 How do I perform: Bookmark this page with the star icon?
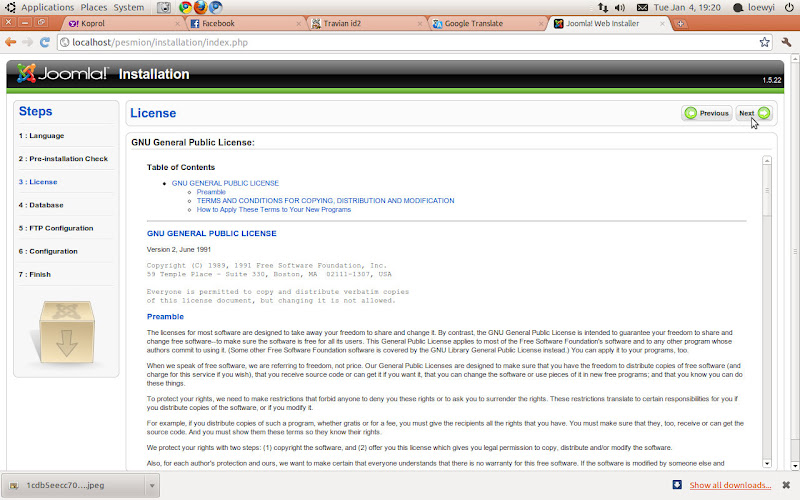(x=764, y=42)
